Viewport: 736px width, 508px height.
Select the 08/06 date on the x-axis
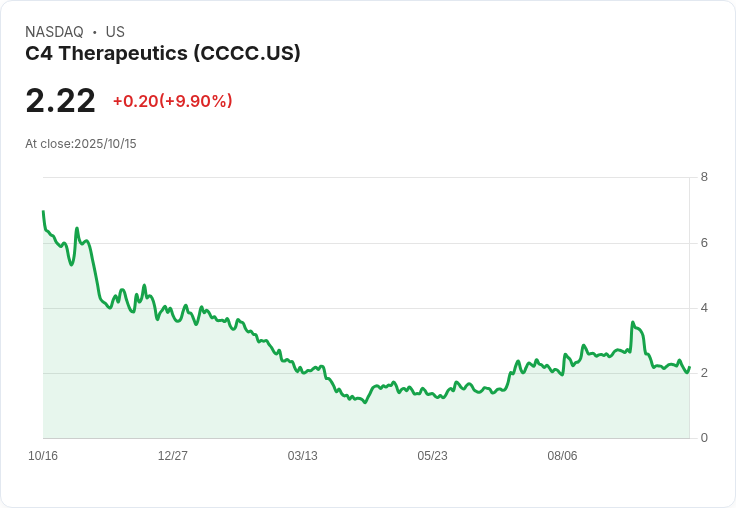[562, 456]
